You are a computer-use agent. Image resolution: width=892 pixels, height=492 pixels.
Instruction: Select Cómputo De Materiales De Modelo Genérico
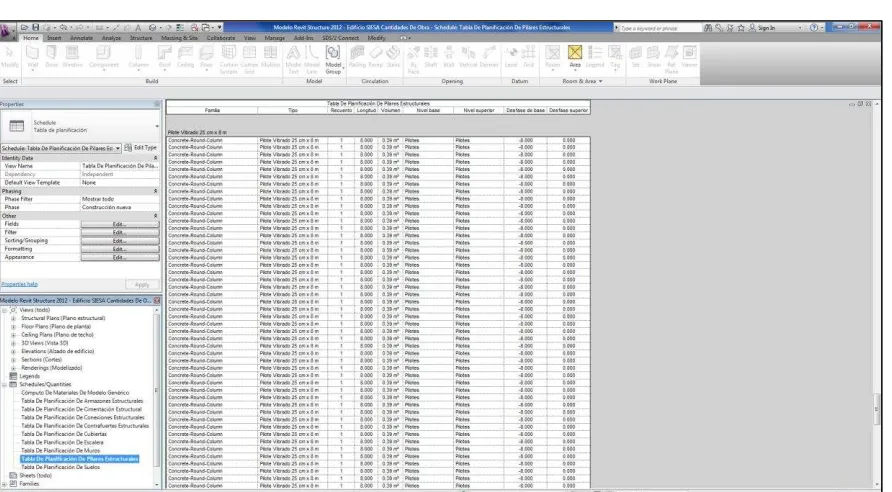pyautogui.click(x=75, y=392)
